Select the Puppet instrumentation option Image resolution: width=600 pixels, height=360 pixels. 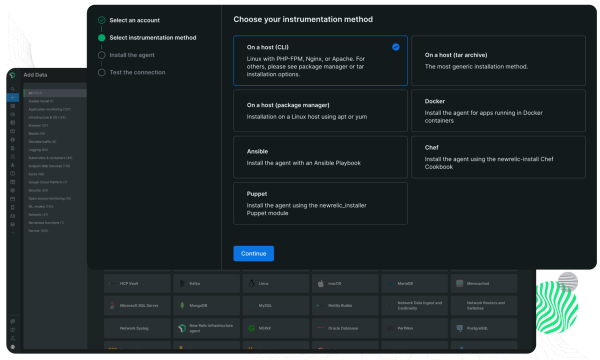320,203
